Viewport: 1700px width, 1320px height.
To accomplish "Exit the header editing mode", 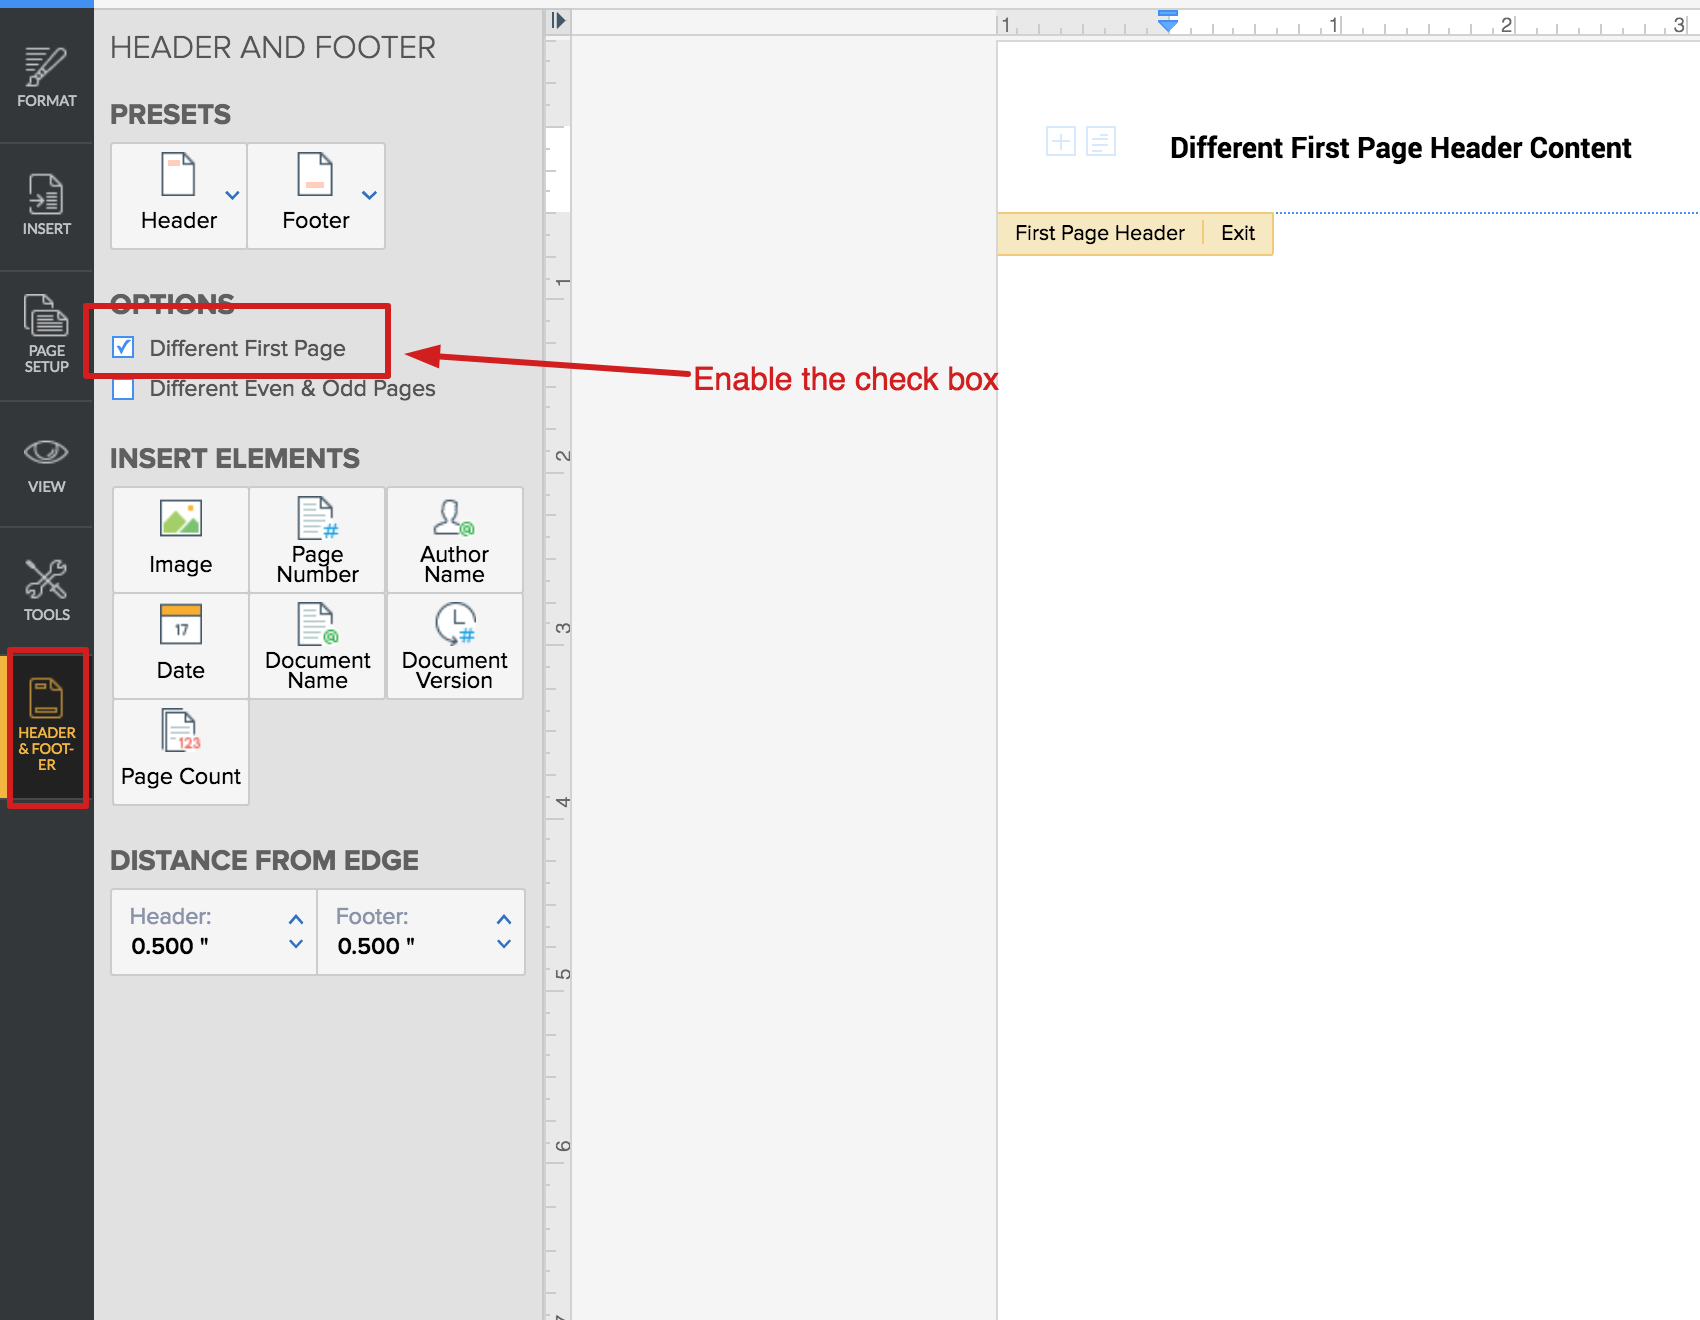I will (x=1237, y=233).
